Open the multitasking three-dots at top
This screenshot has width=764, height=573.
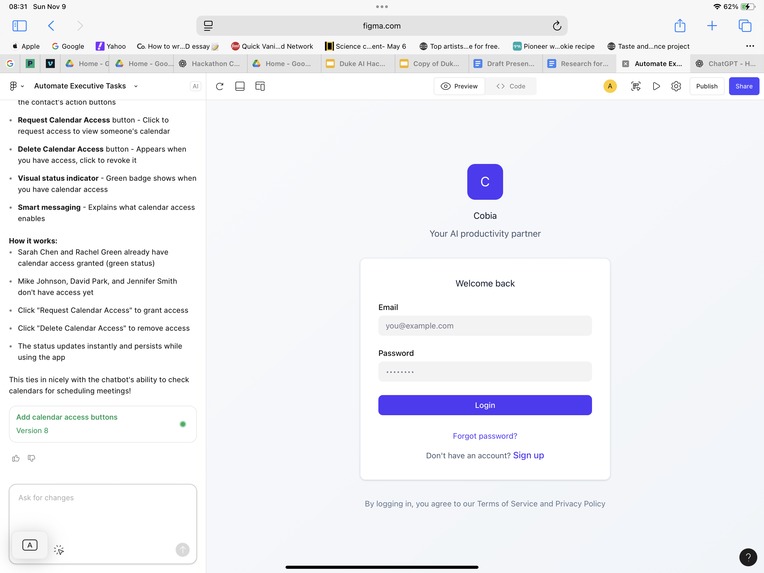(x=382, y=6)
